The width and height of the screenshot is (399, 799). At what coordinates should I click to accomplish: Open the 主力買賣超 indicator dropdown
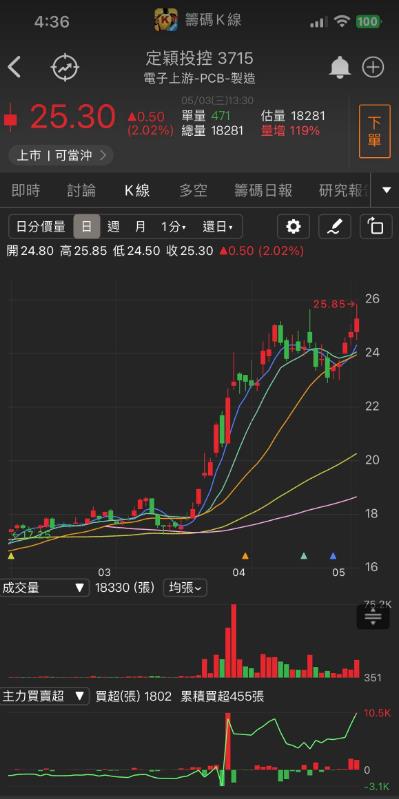44,696
